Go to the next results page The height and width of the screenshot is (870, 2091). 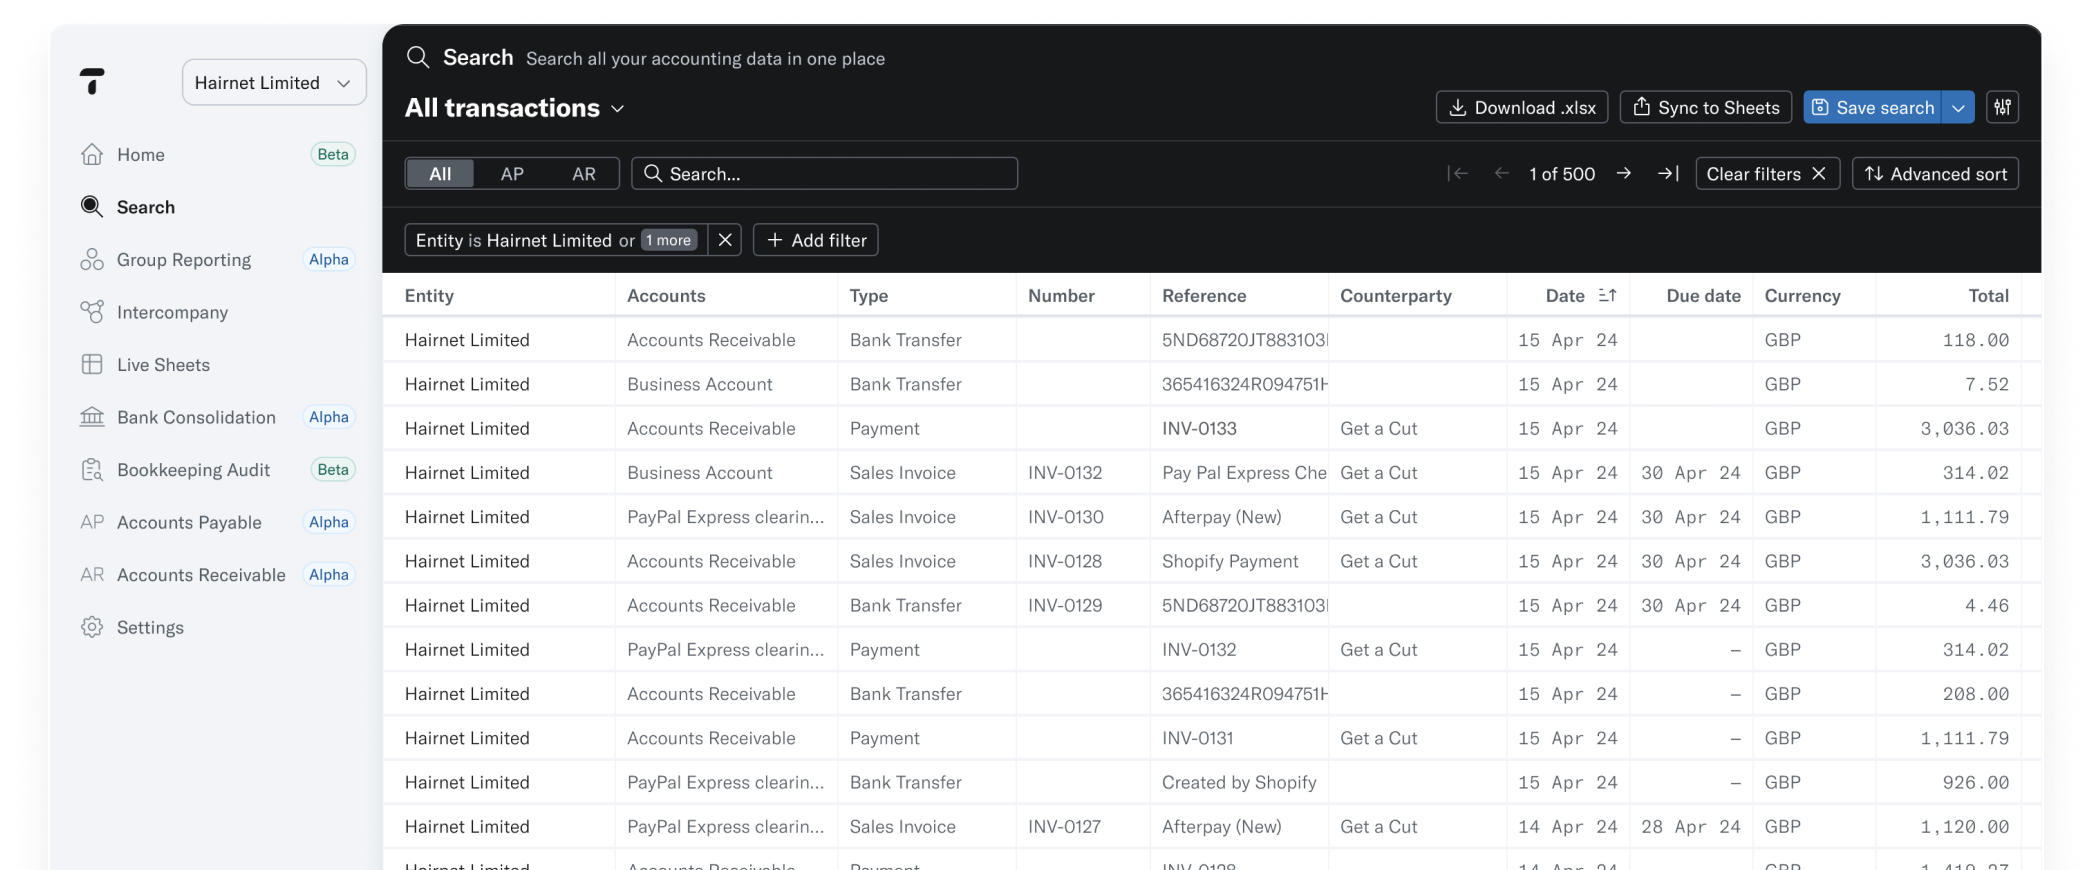click(x=1624, y=173)
